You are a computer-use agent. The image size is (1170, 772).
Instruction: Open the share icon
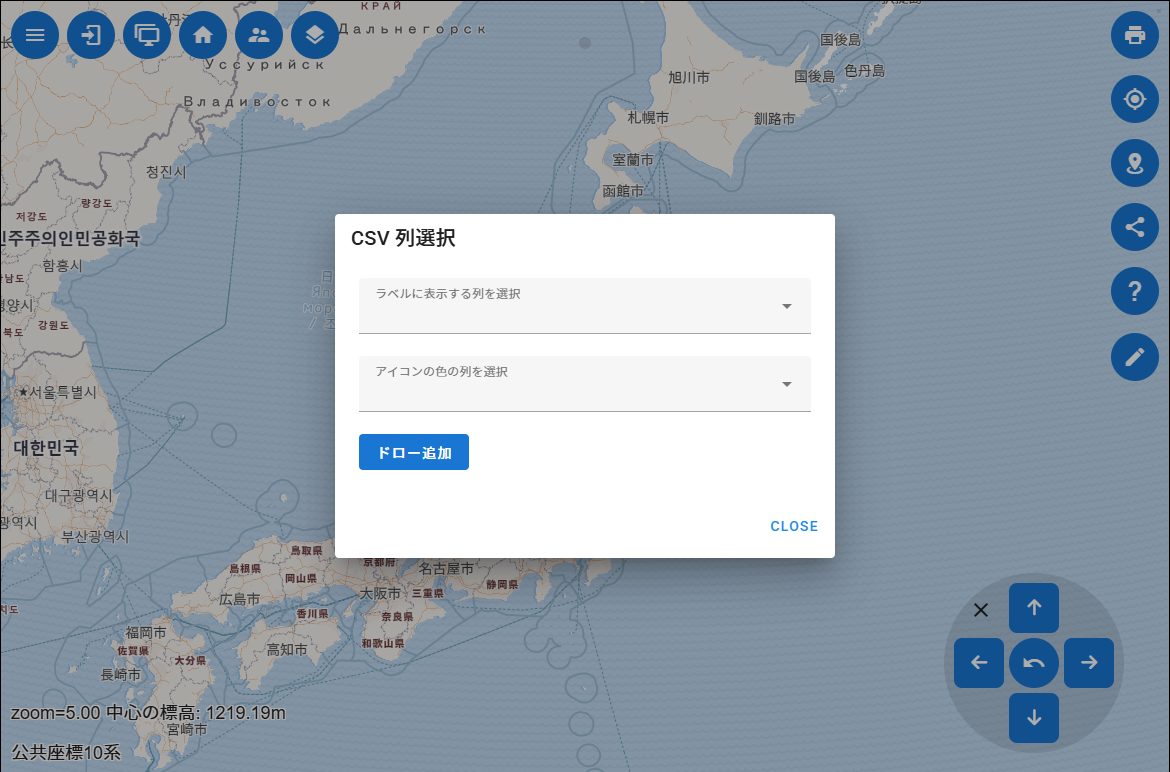click(x=1134, y=227)
